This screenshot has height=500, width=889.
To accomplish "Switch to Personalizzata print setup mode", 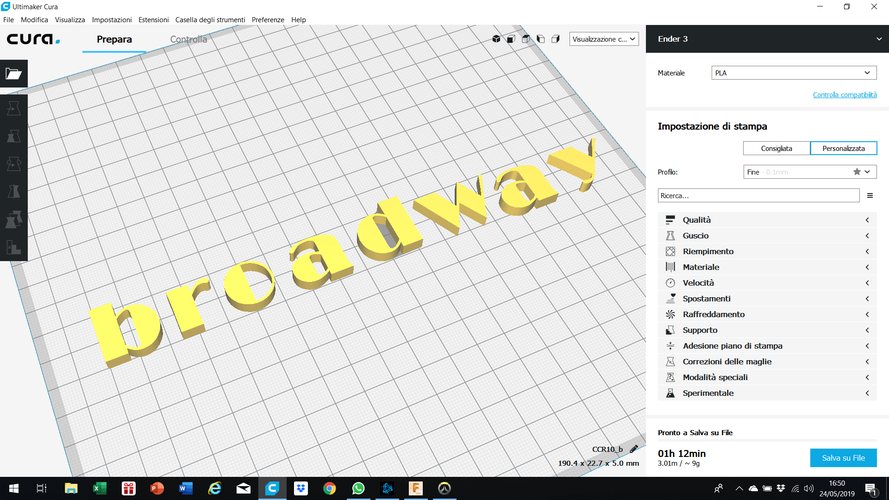I will [x=844, y=149].
